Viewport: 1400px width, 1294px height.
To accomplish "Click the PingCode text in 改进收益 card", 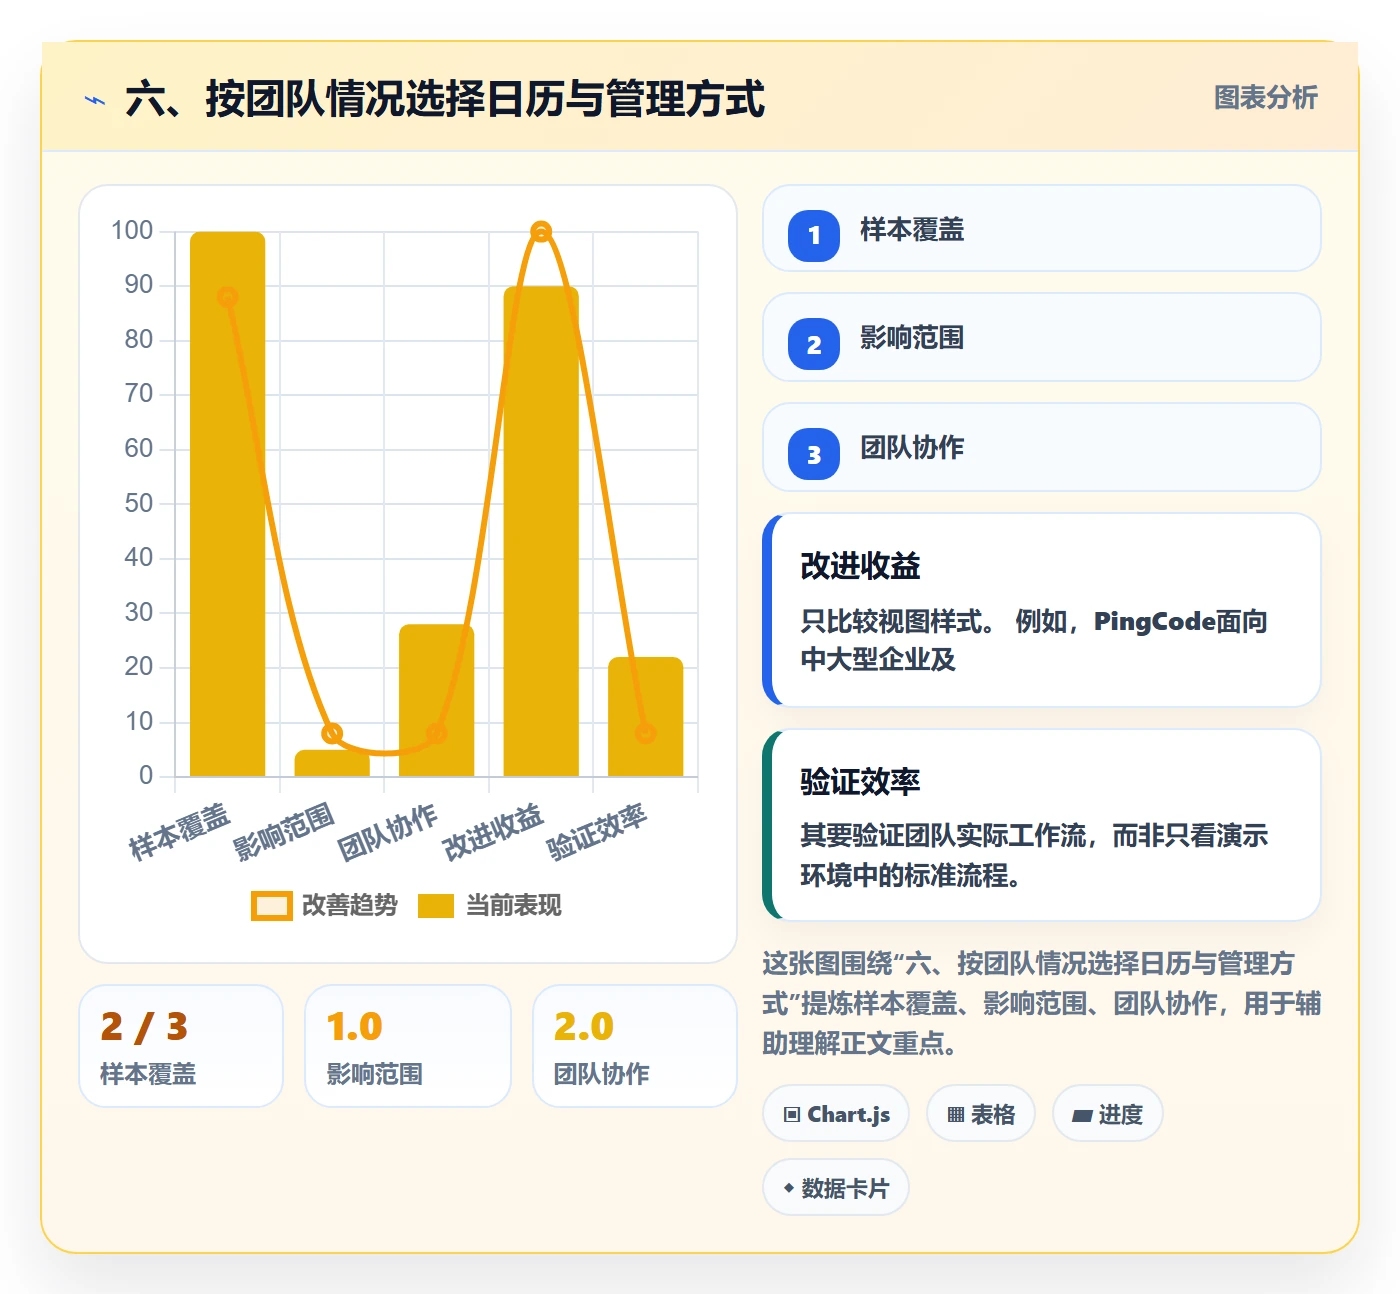I will 1154,621.
